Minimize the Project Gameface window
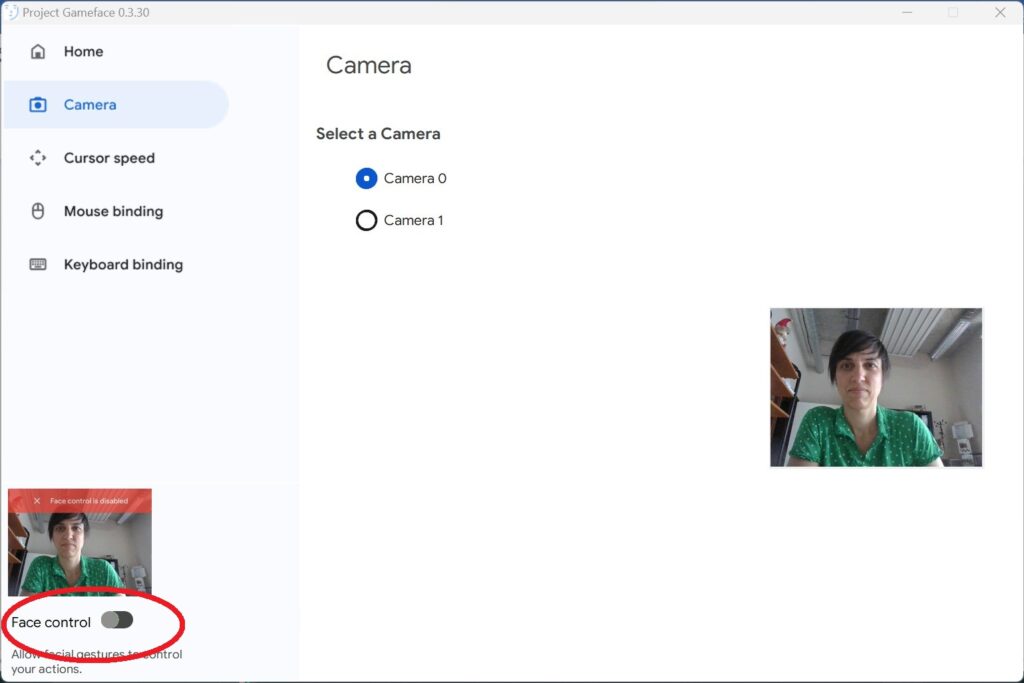The image size is (1024, 683). [907, 12]
